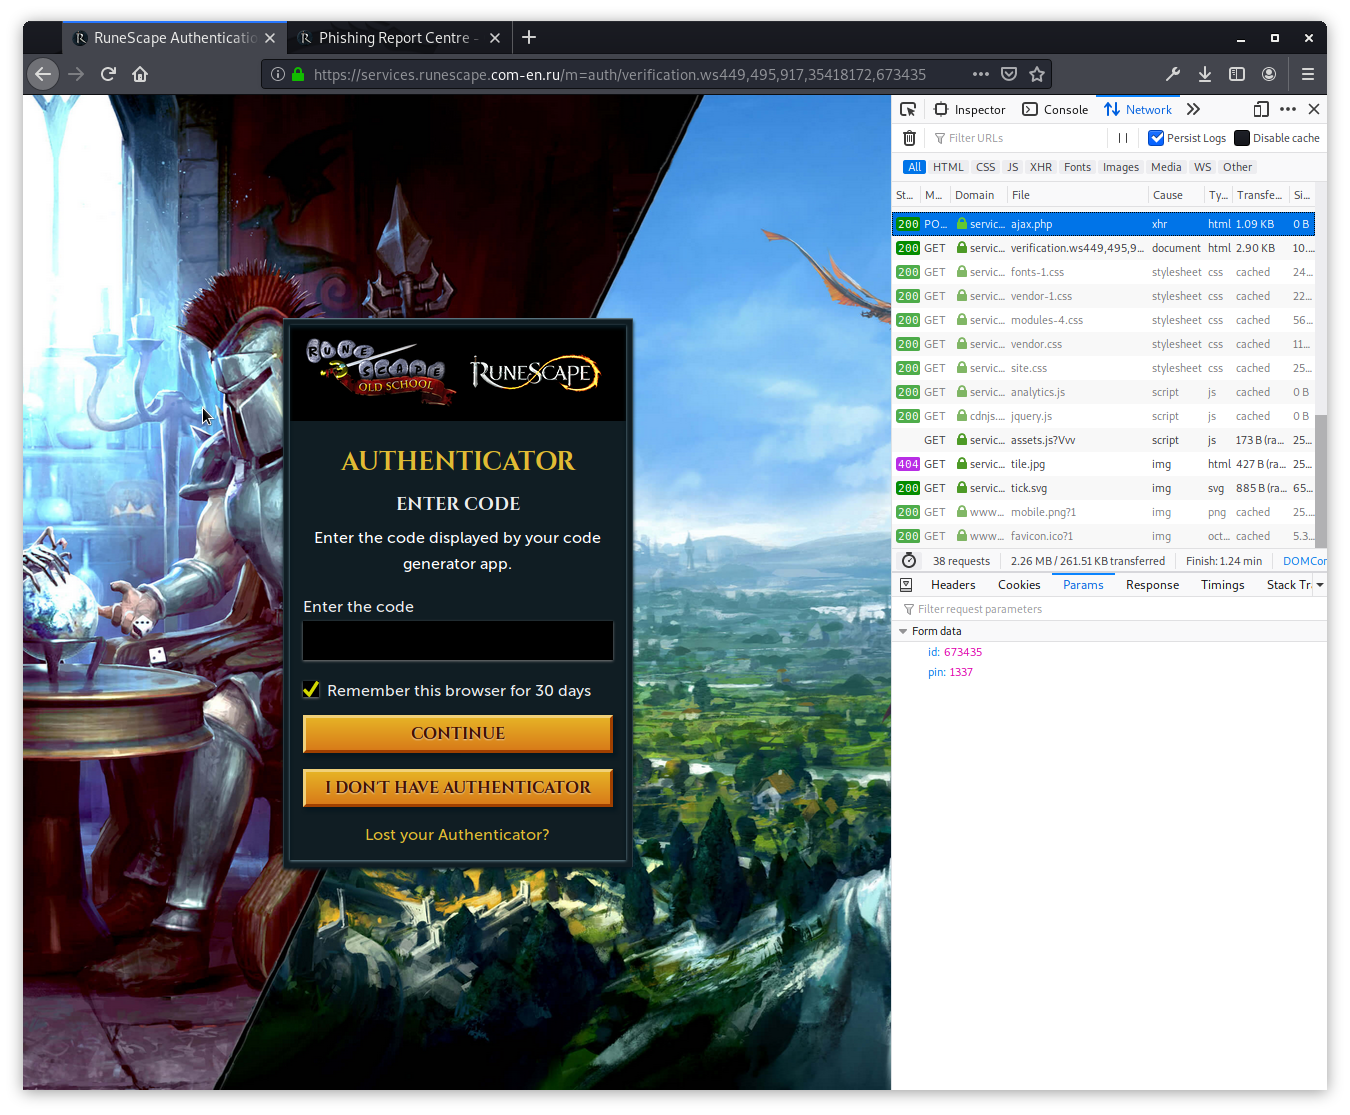The width and height of the screenshot is (1350, 1115).
Task: Bookmark this page with the star icon
Action: [x=1037, y=74]
